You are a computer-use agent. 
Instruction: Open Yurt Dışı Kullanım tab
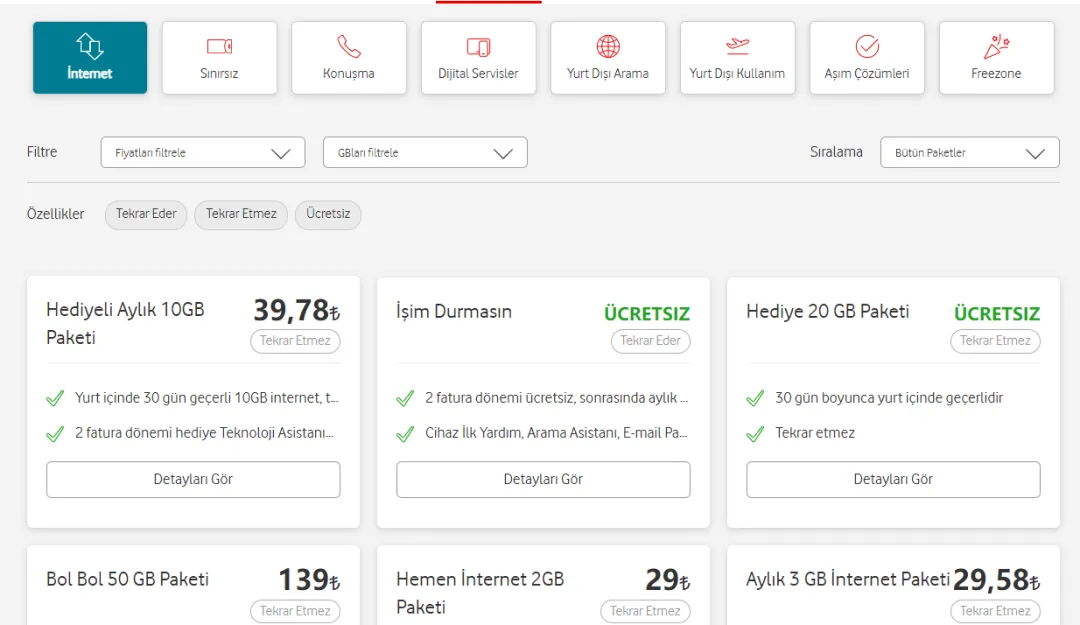coord(737,58)
